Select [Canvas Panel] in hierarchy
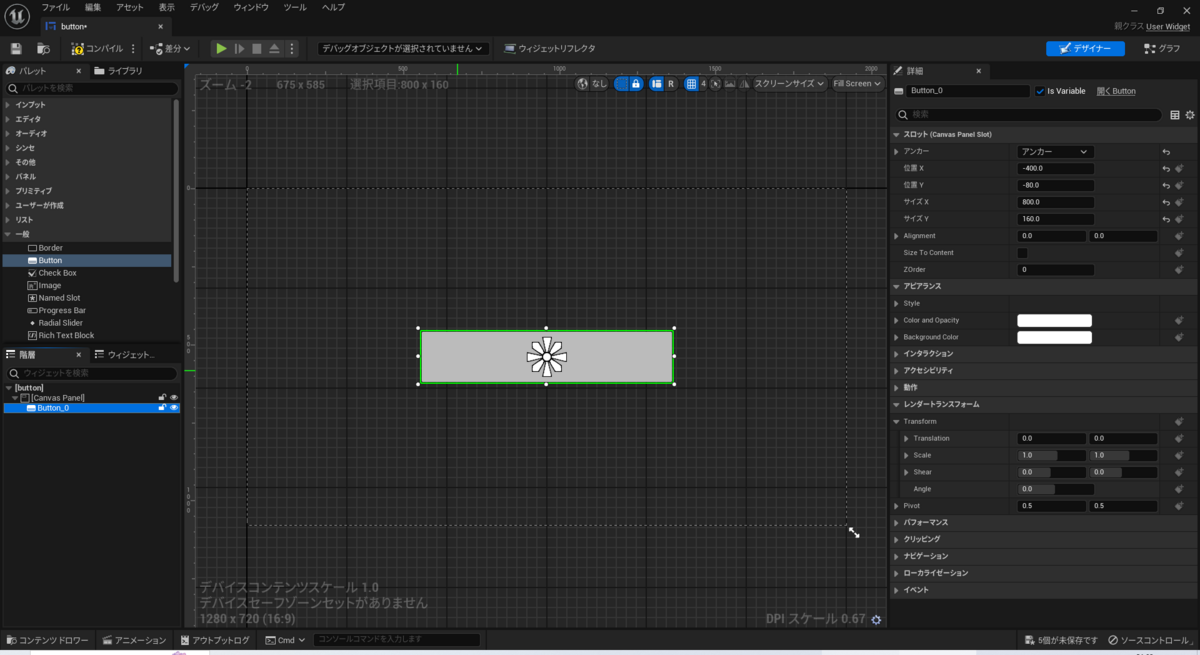This screenshot has height=655, width=1200. point(57,397)
